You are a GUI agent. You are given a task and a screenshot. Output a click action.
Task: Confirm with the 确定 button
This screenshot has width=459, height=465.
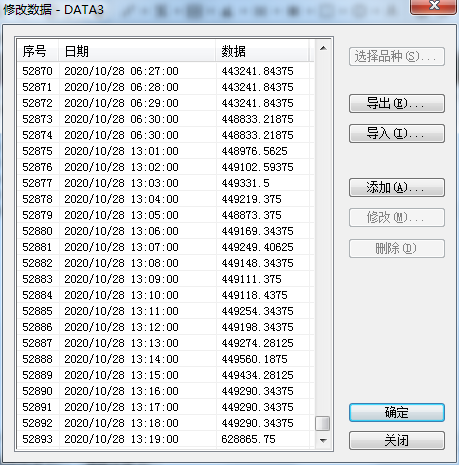[397, 413]
